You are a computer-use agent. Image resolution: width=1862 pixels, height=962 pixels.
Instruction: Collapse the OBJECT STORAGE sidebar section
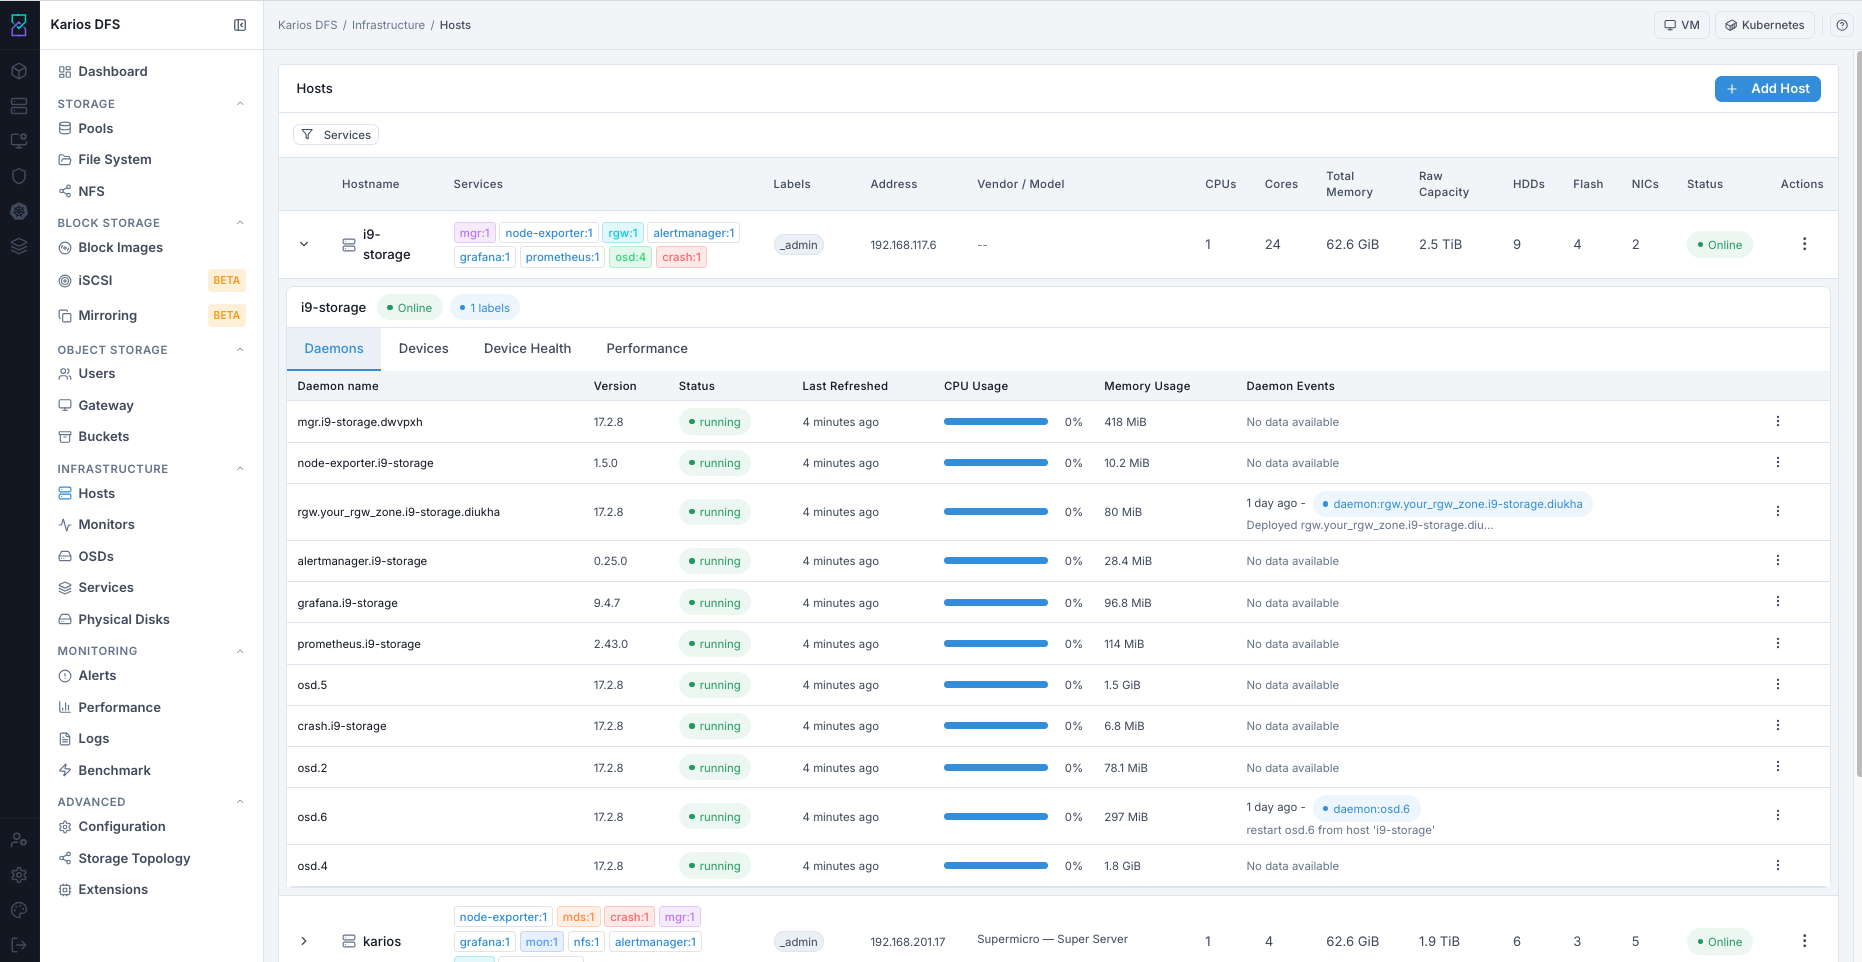[240, 350]
